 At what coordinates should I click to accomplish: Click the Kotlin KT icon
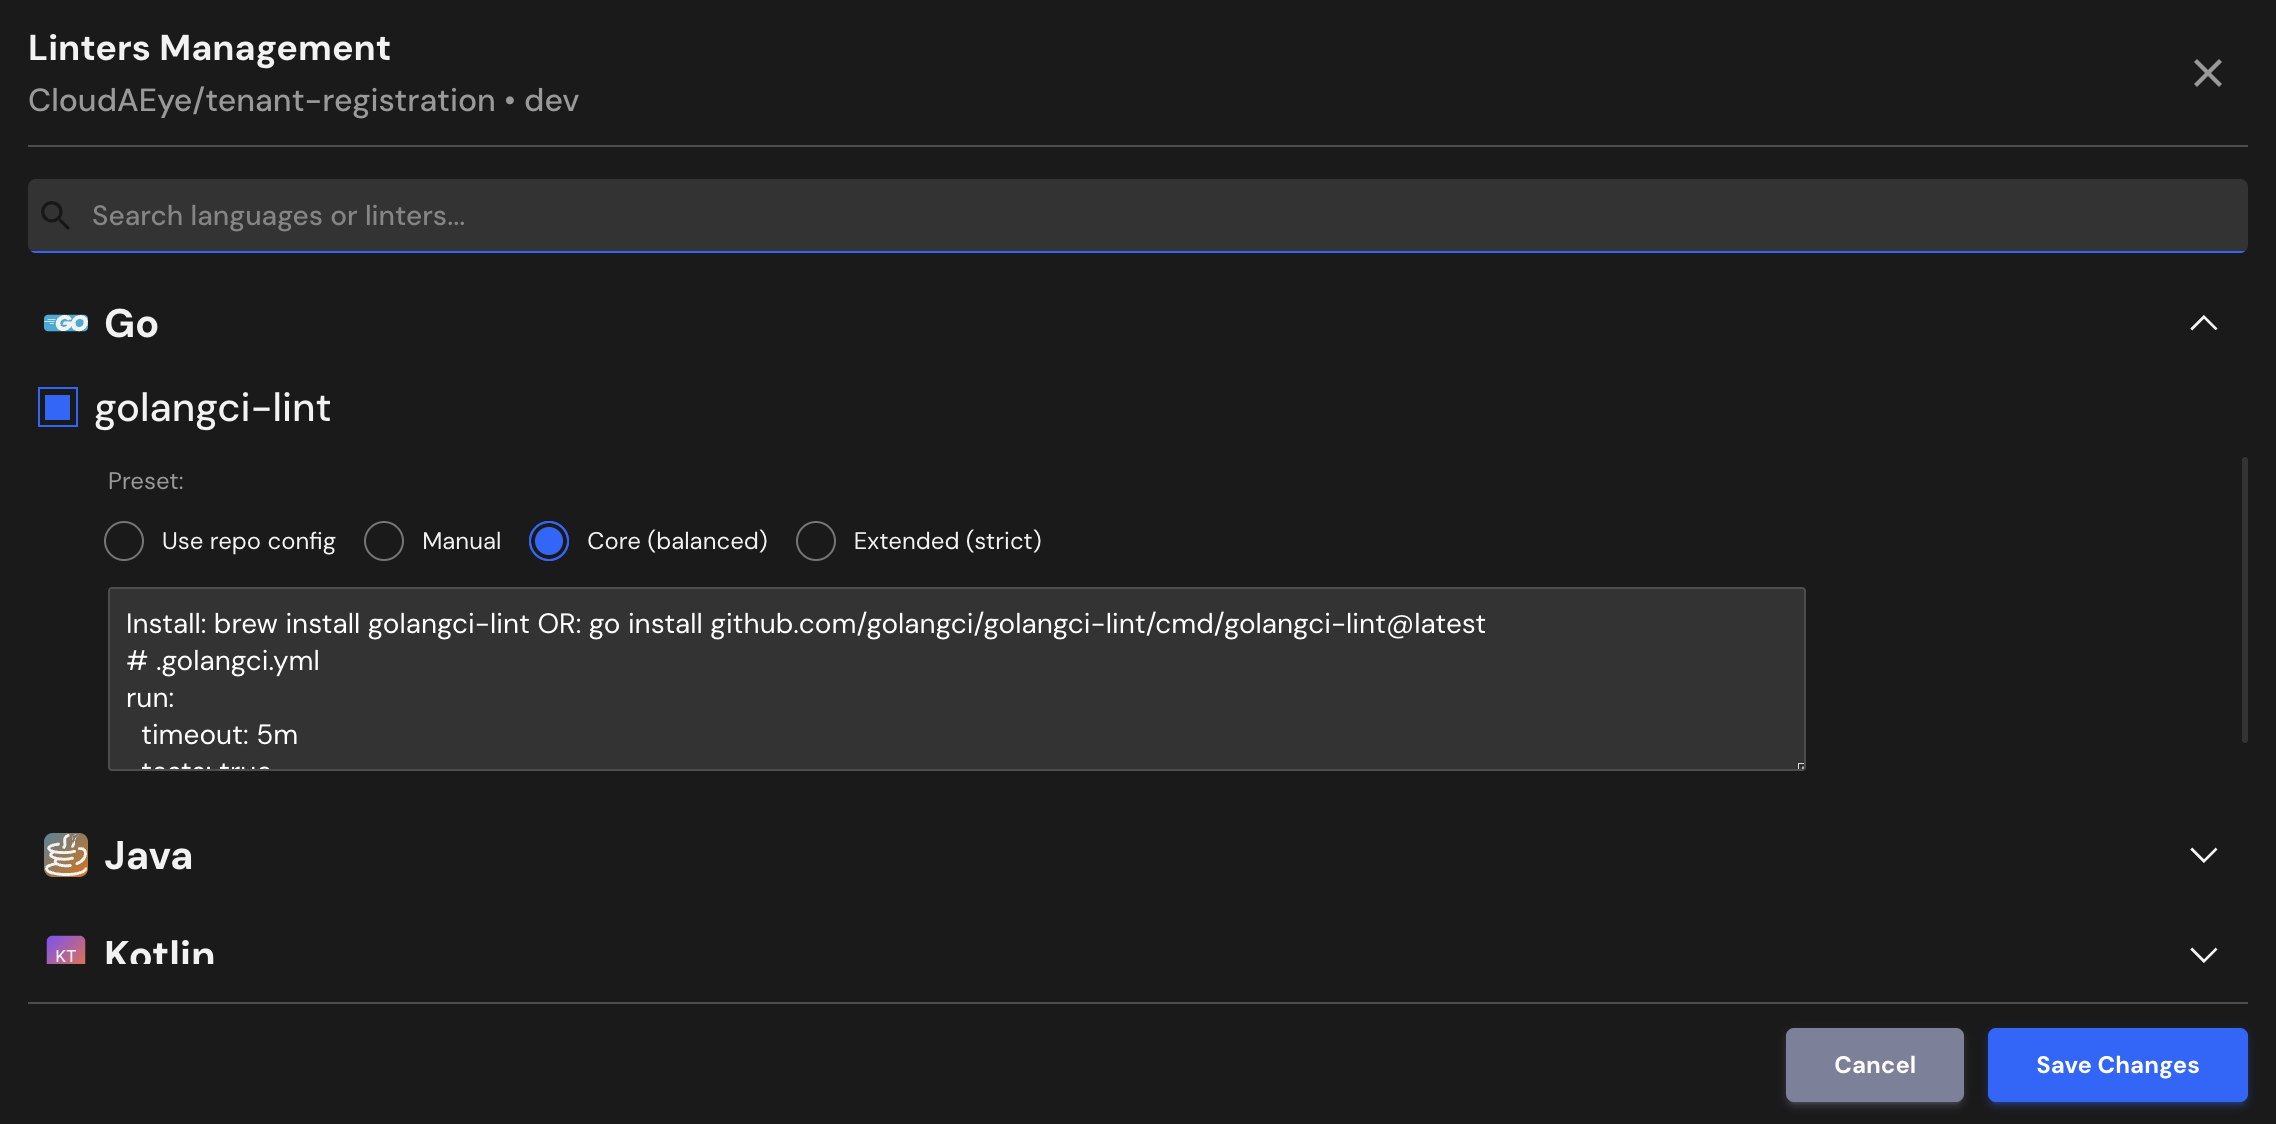pos(66,951)
